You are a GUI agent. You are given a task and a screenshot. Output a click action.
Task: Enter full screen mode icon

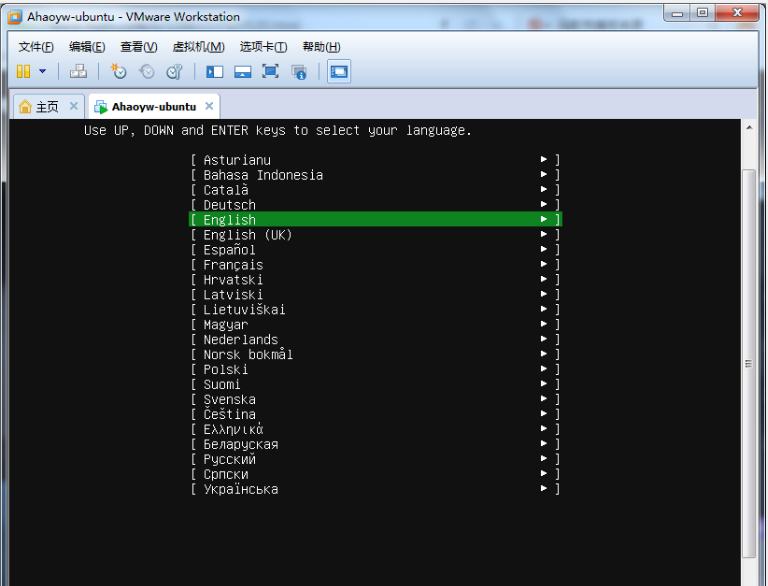pyautogui.click(x=270, y=71)
